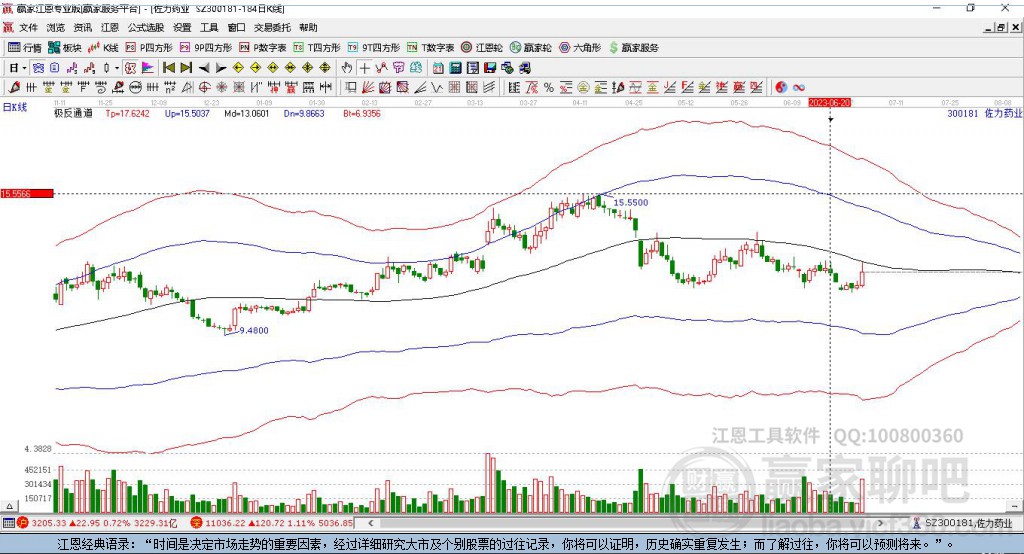1024x554 pixels.
Task: Open the 工具 menu
Action: point(209,27)
